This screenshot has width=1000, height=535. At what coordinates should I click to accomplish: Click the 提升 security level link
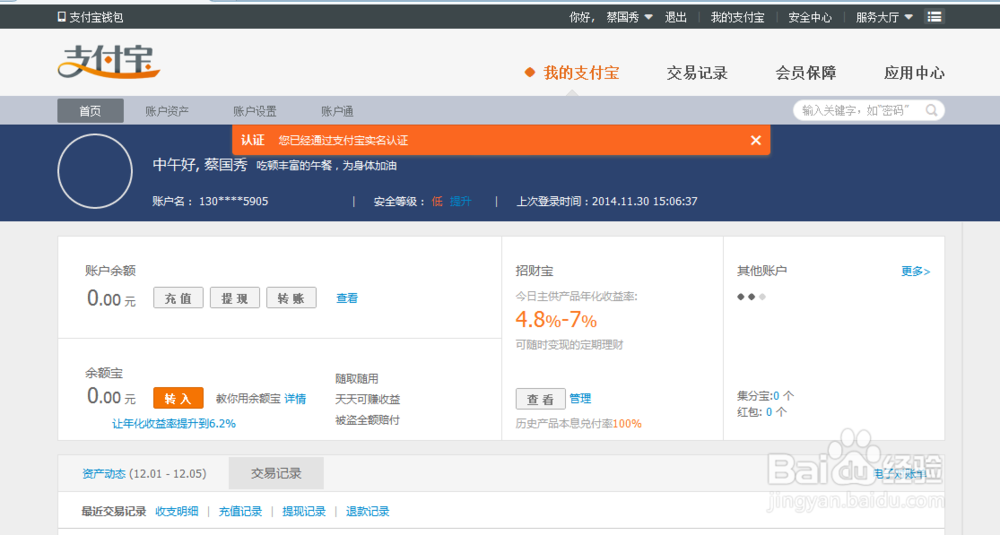pos(460,201)
